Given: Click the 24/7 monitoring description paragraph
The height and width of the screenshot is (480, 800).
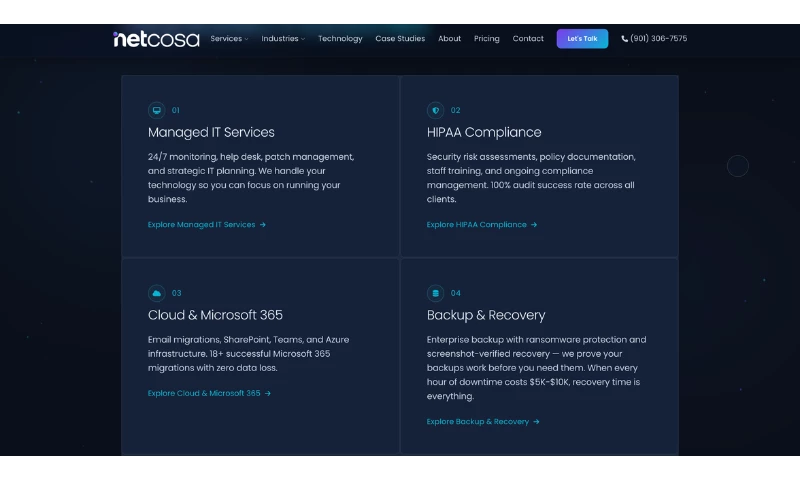Looking at the screenshot, I should (x=251, y=178).
